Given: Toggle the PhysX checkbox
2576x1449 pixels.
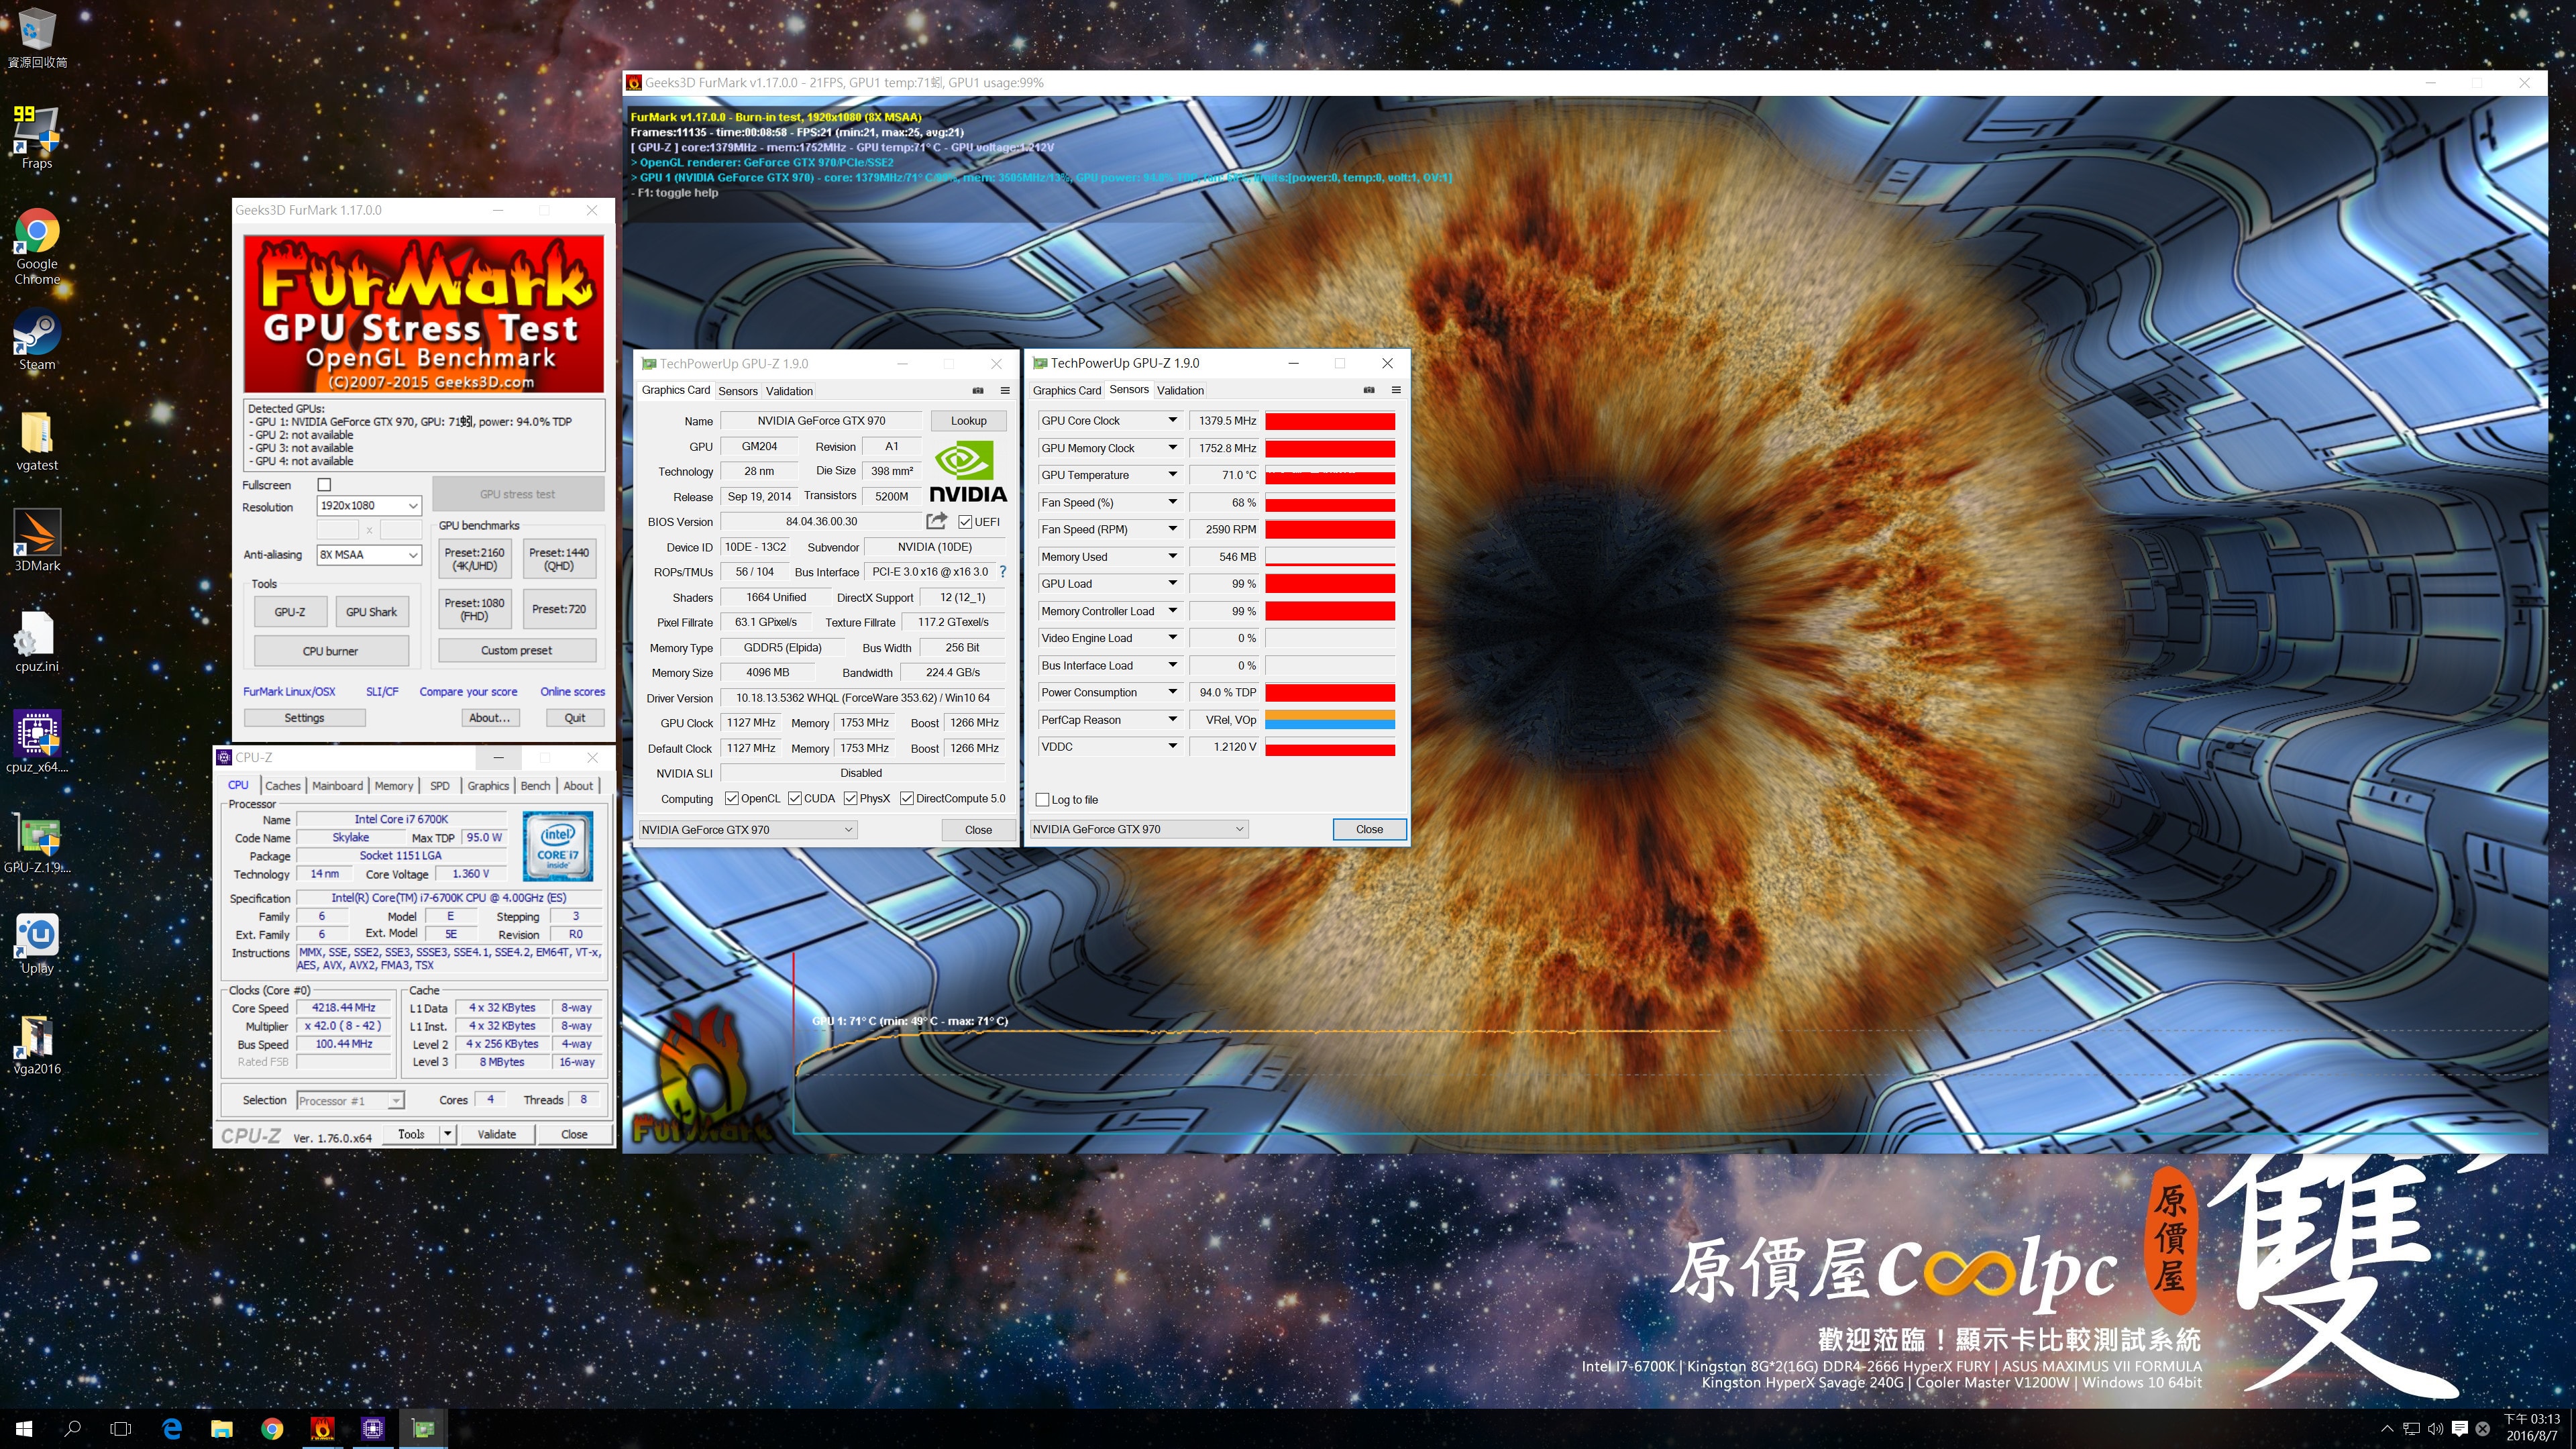Looking at the screenshot, I should tap(851, 798).
